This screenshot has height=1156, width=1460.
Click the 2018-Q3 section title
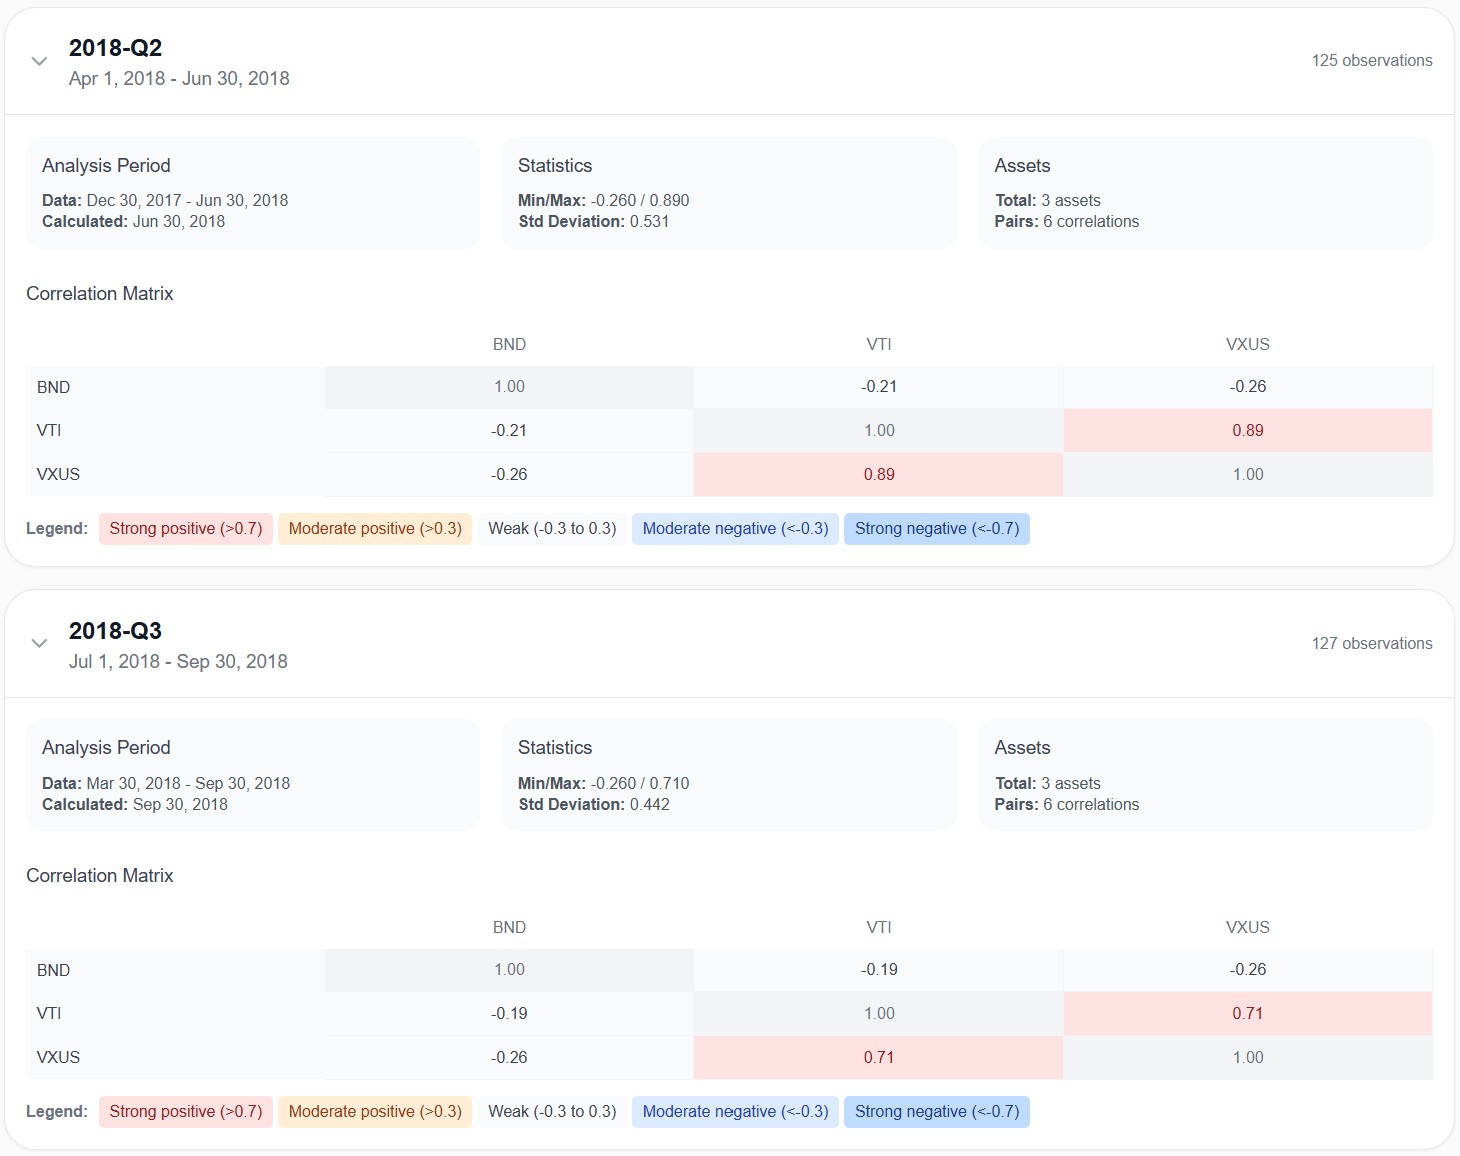115,631
